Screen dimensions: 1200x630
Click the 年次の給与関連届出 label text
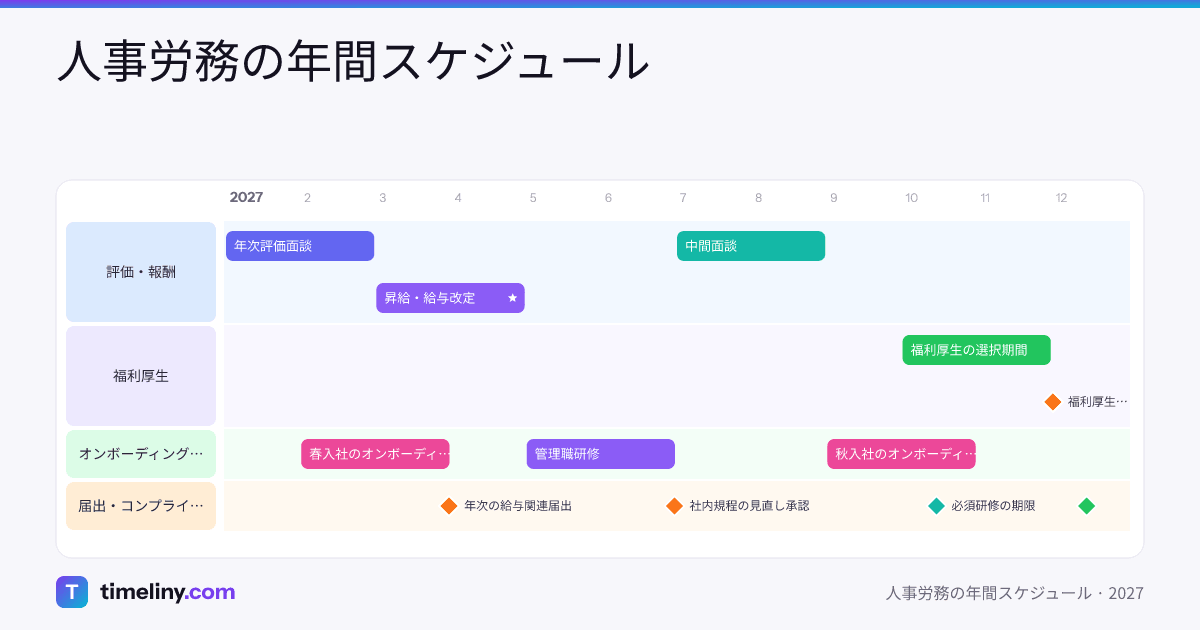click(x=518, y=506)
